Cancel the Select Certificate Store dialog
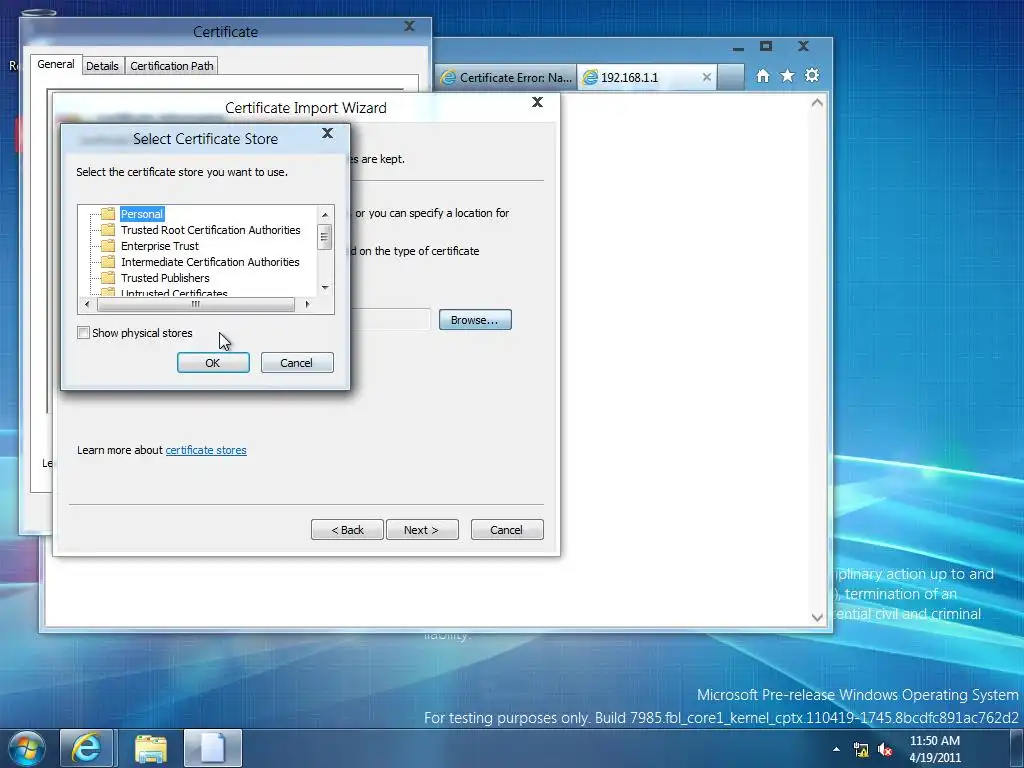The width and height of the screenshot is (1024, 768). click(x=296, y=362)
